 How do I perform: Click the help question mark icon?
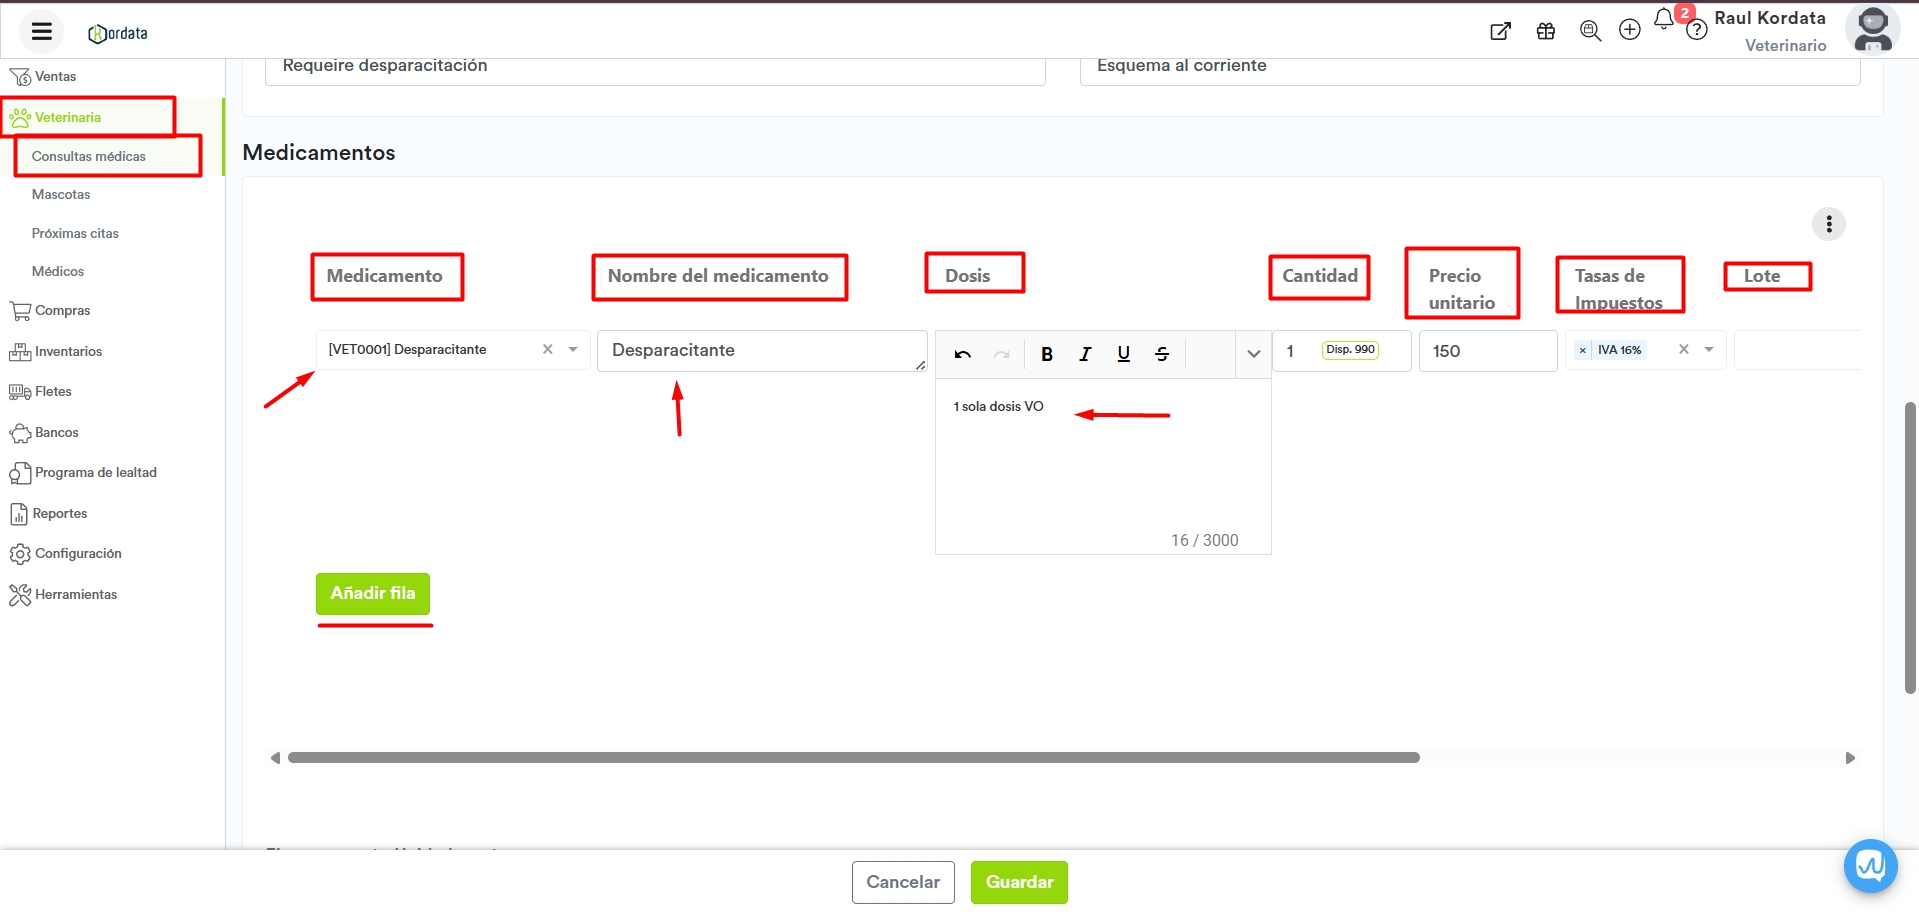[x=1696, y=31]
